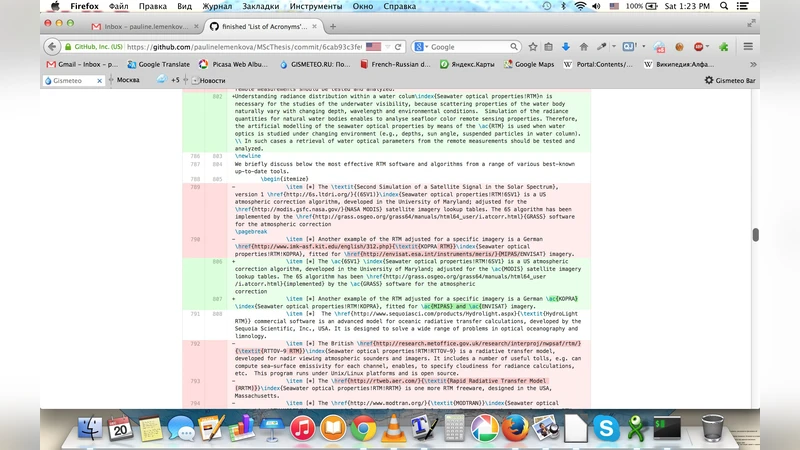
Task: Open the Picasa Web Albums bookmark
Action: [233, 64]
